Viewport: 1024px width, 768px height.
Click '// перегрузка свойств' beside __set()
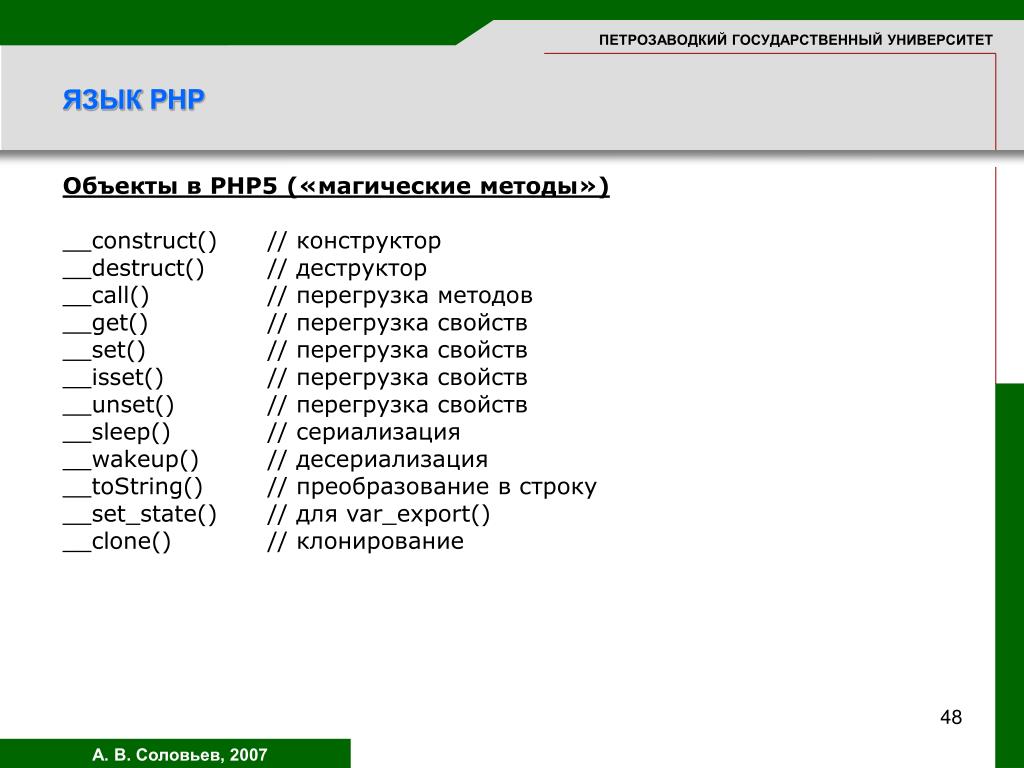(x=397, y=351)
